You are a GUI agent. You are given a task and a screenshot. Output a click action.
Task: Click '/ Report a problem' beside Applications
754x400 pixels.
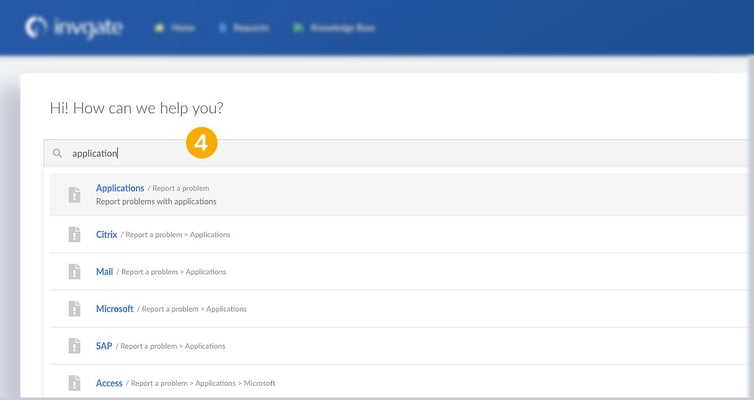click(x=178, y=188)
